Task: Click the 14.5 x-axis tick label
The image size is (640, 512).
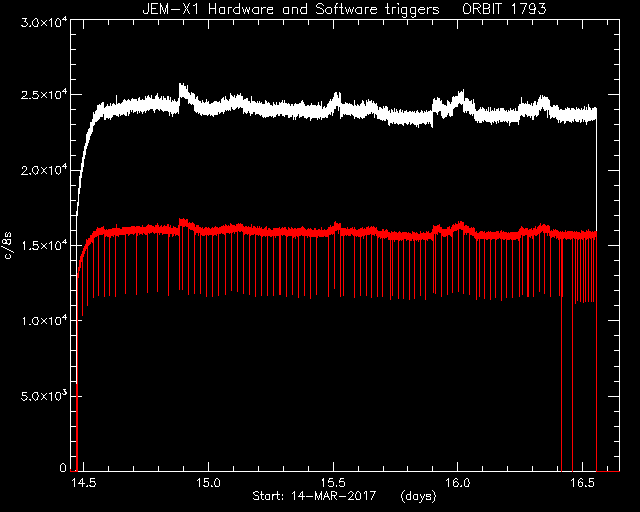Action: [84, 483]
